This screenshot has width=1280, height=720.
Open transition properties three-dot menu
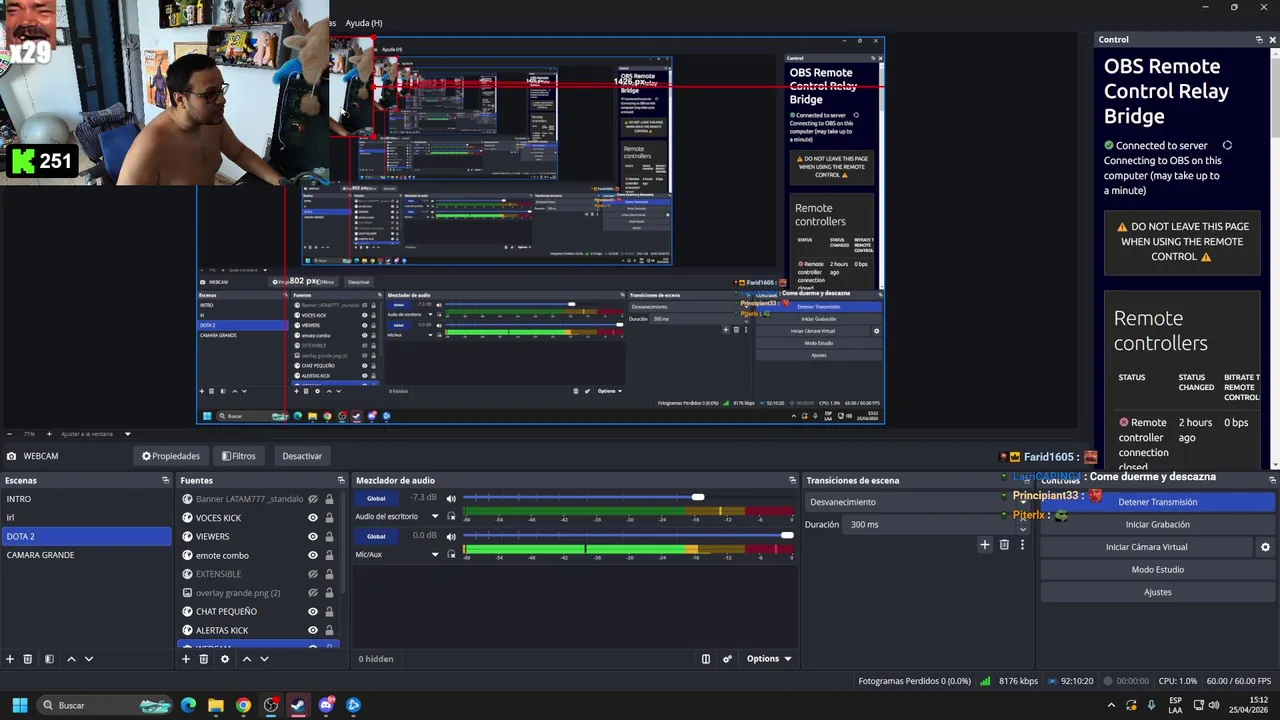[1022, 545]
